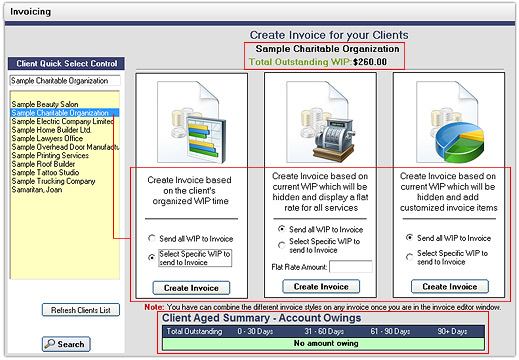Viewport: 519px width, 360px height.
Task: Select Sample Beauty Salon in client list
Action: coord(65,104)
